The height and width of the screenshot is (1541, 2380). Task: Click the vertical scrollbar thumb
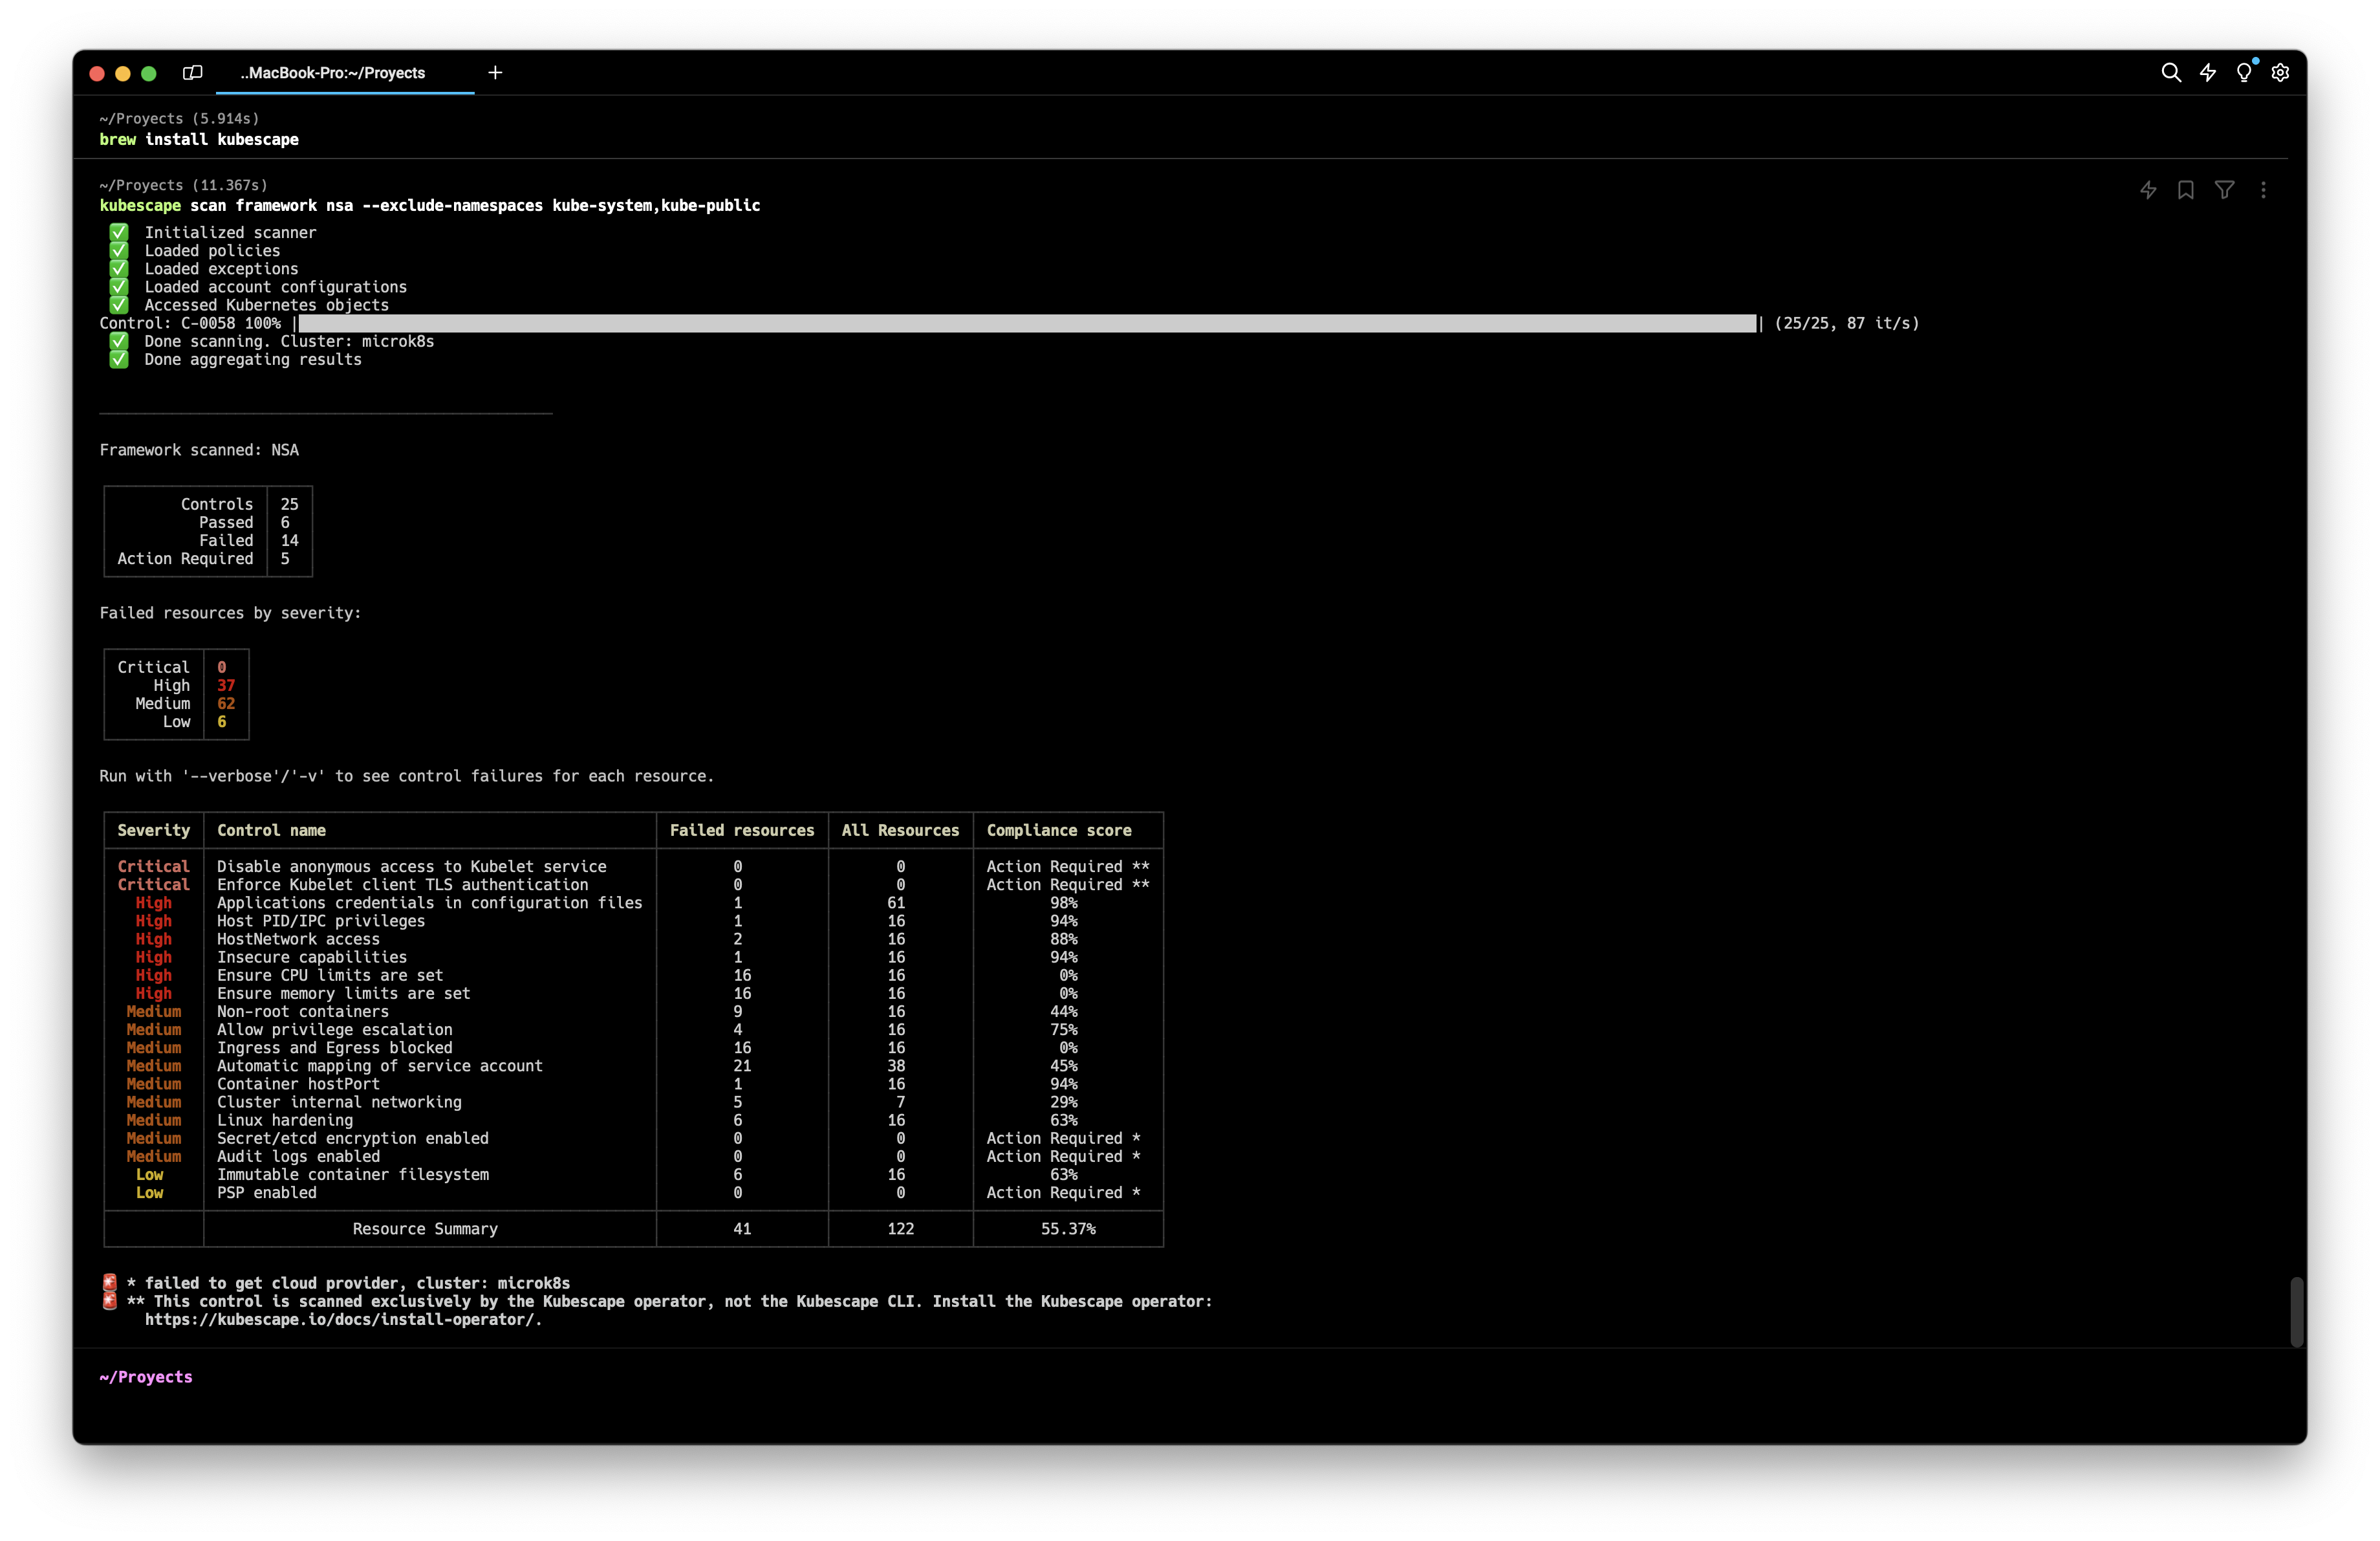pyautogui.click(x=2298, y=1312)
